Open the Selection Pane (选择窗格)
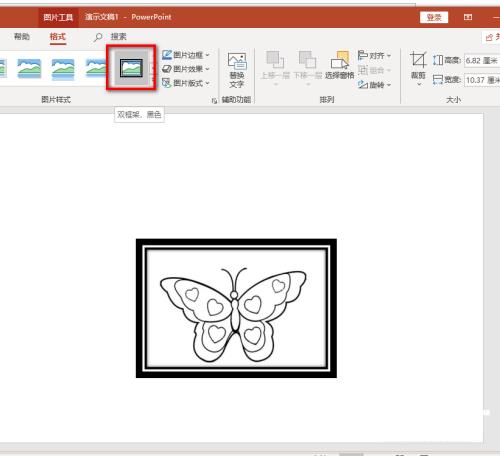 click(x=340, y=65)
